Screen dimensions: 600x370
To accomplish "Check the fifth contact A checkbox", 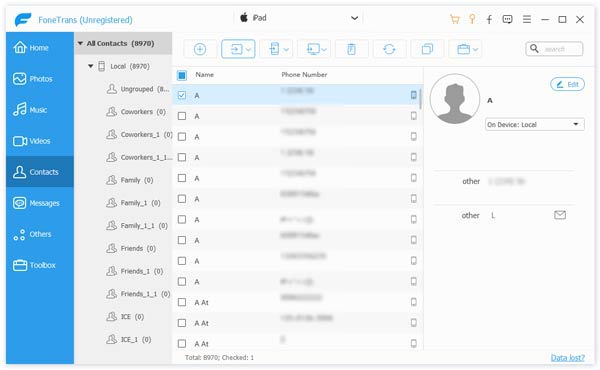I will (182, 178).
